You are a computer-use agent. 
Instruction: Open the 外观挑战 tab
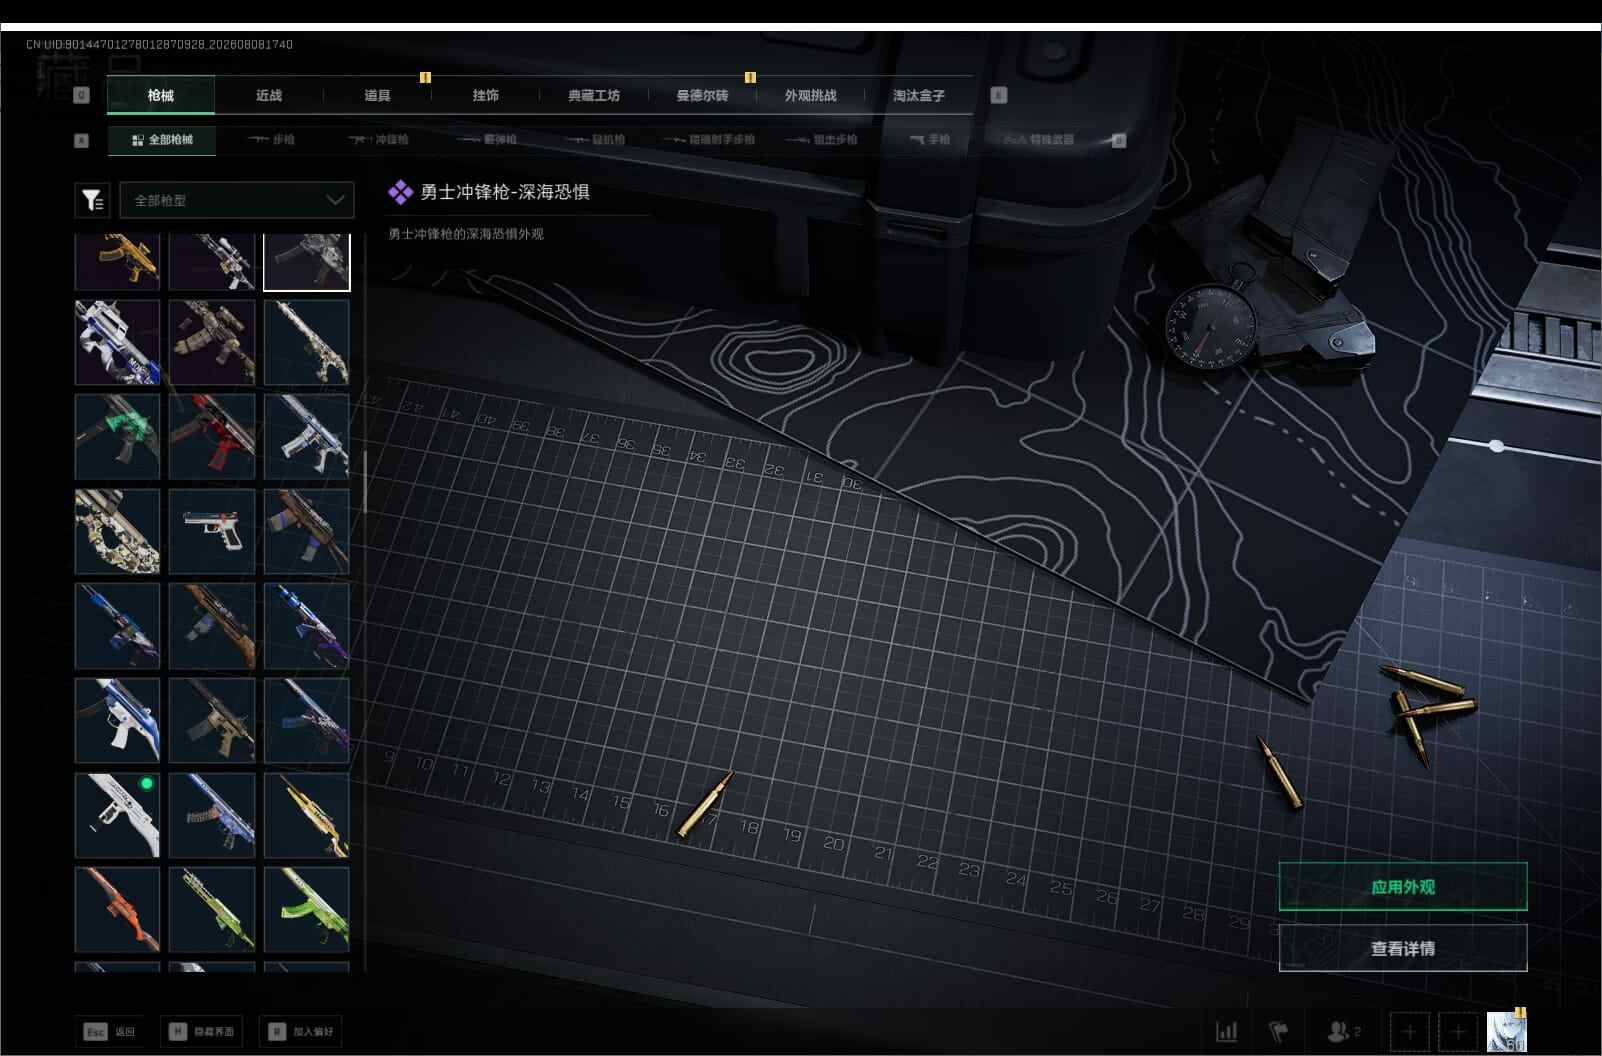(x=810, y=95)
